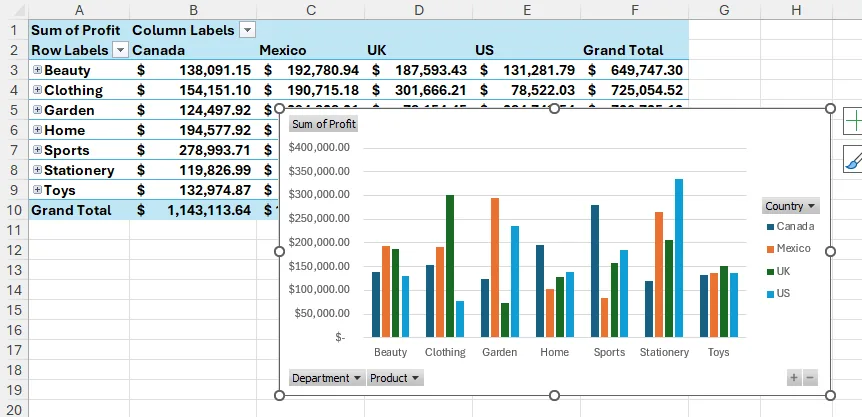Select cell with value 154,151.10

coord(193,90)
